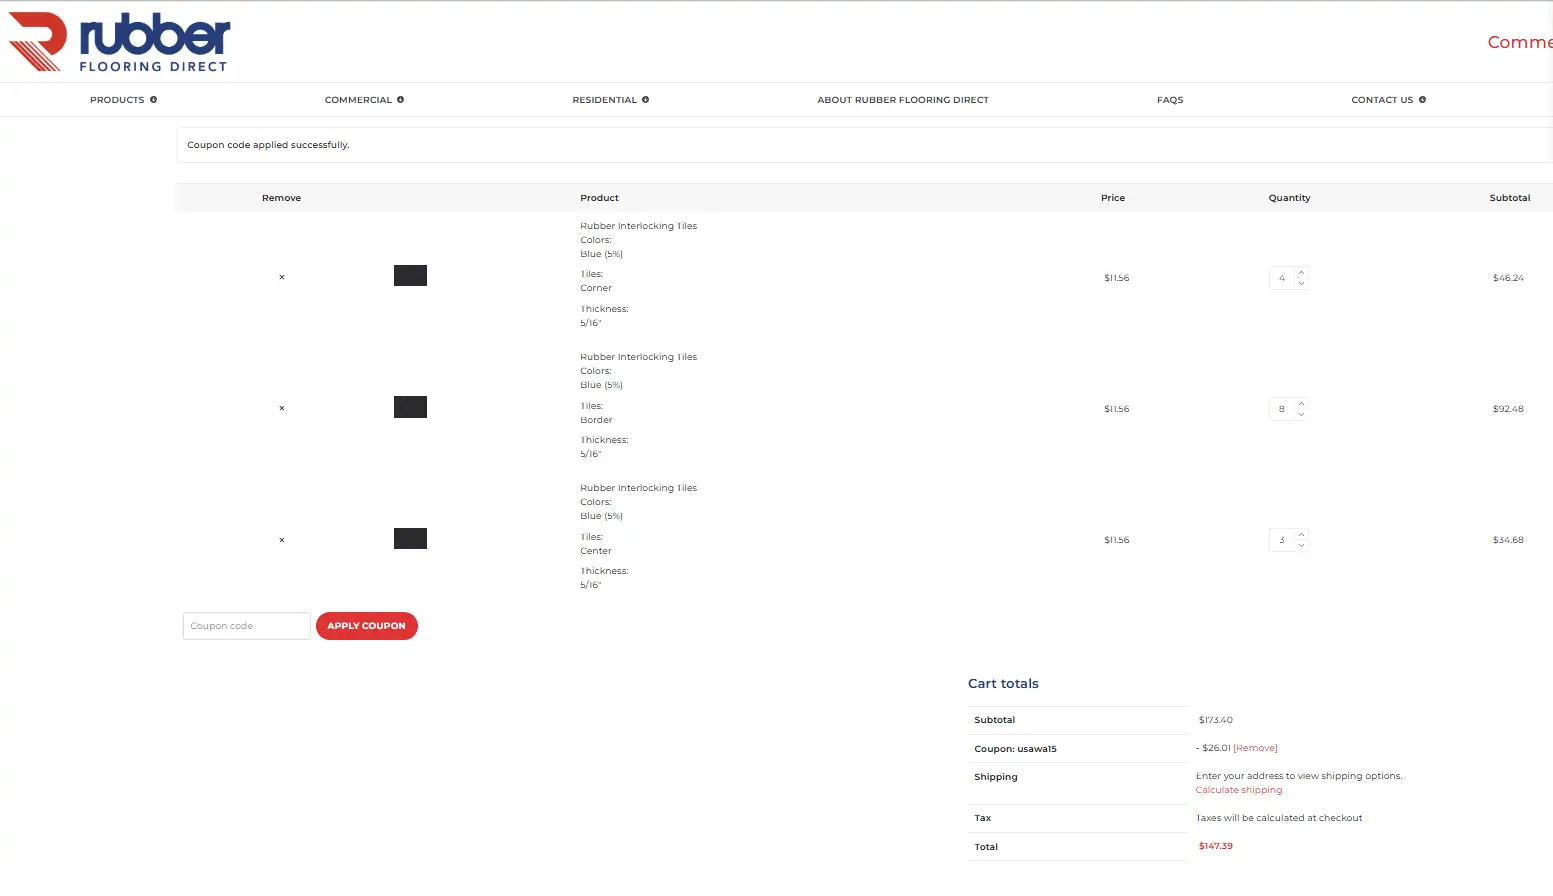Remove the Center tiles item from cart
This screenshot has height=896, width=1553.
tap(282, 540)
